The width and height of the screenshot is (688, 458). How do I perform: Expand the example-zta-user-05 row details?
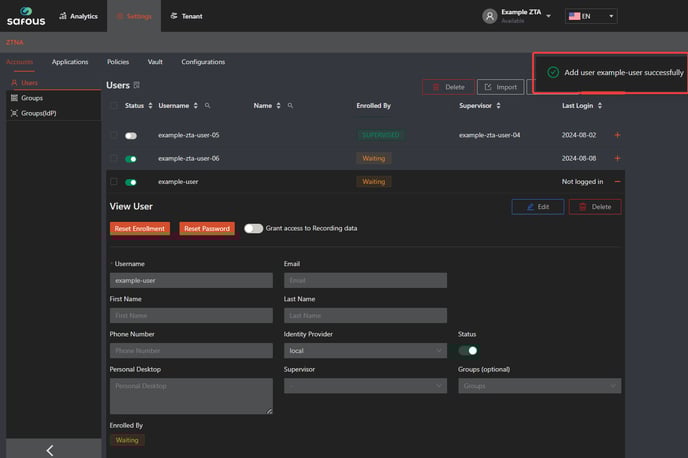[617, 135]
